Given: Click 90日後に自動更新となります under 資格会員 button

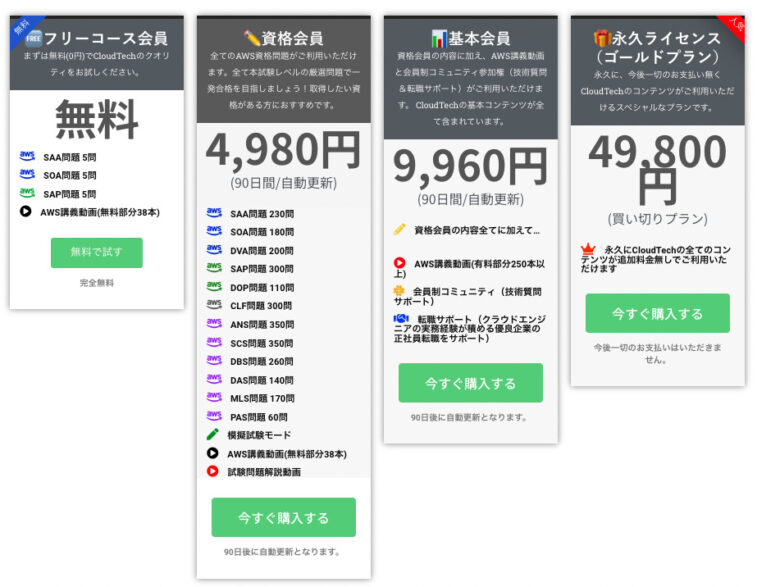Looking at the screenshot, I should [x=282, y=552].
